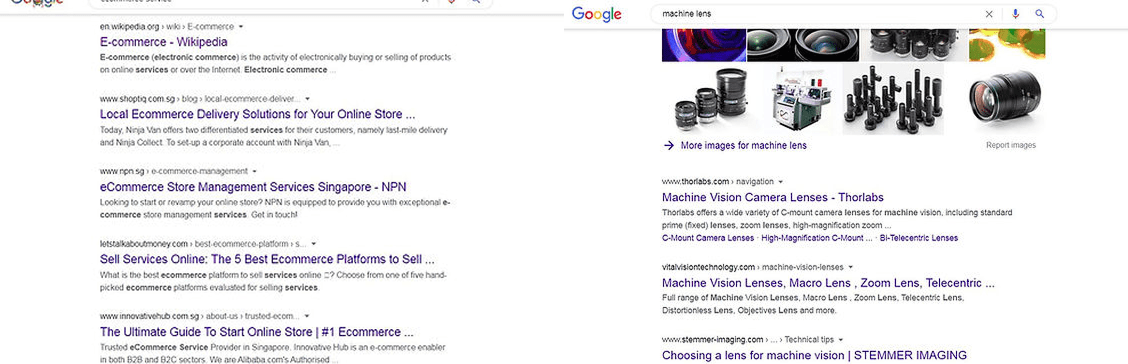Viewport: 1128px width, 364px height.
Task: Follow the C-Mount Camera Lenses sublink
Action: click(x=707, y=238)
